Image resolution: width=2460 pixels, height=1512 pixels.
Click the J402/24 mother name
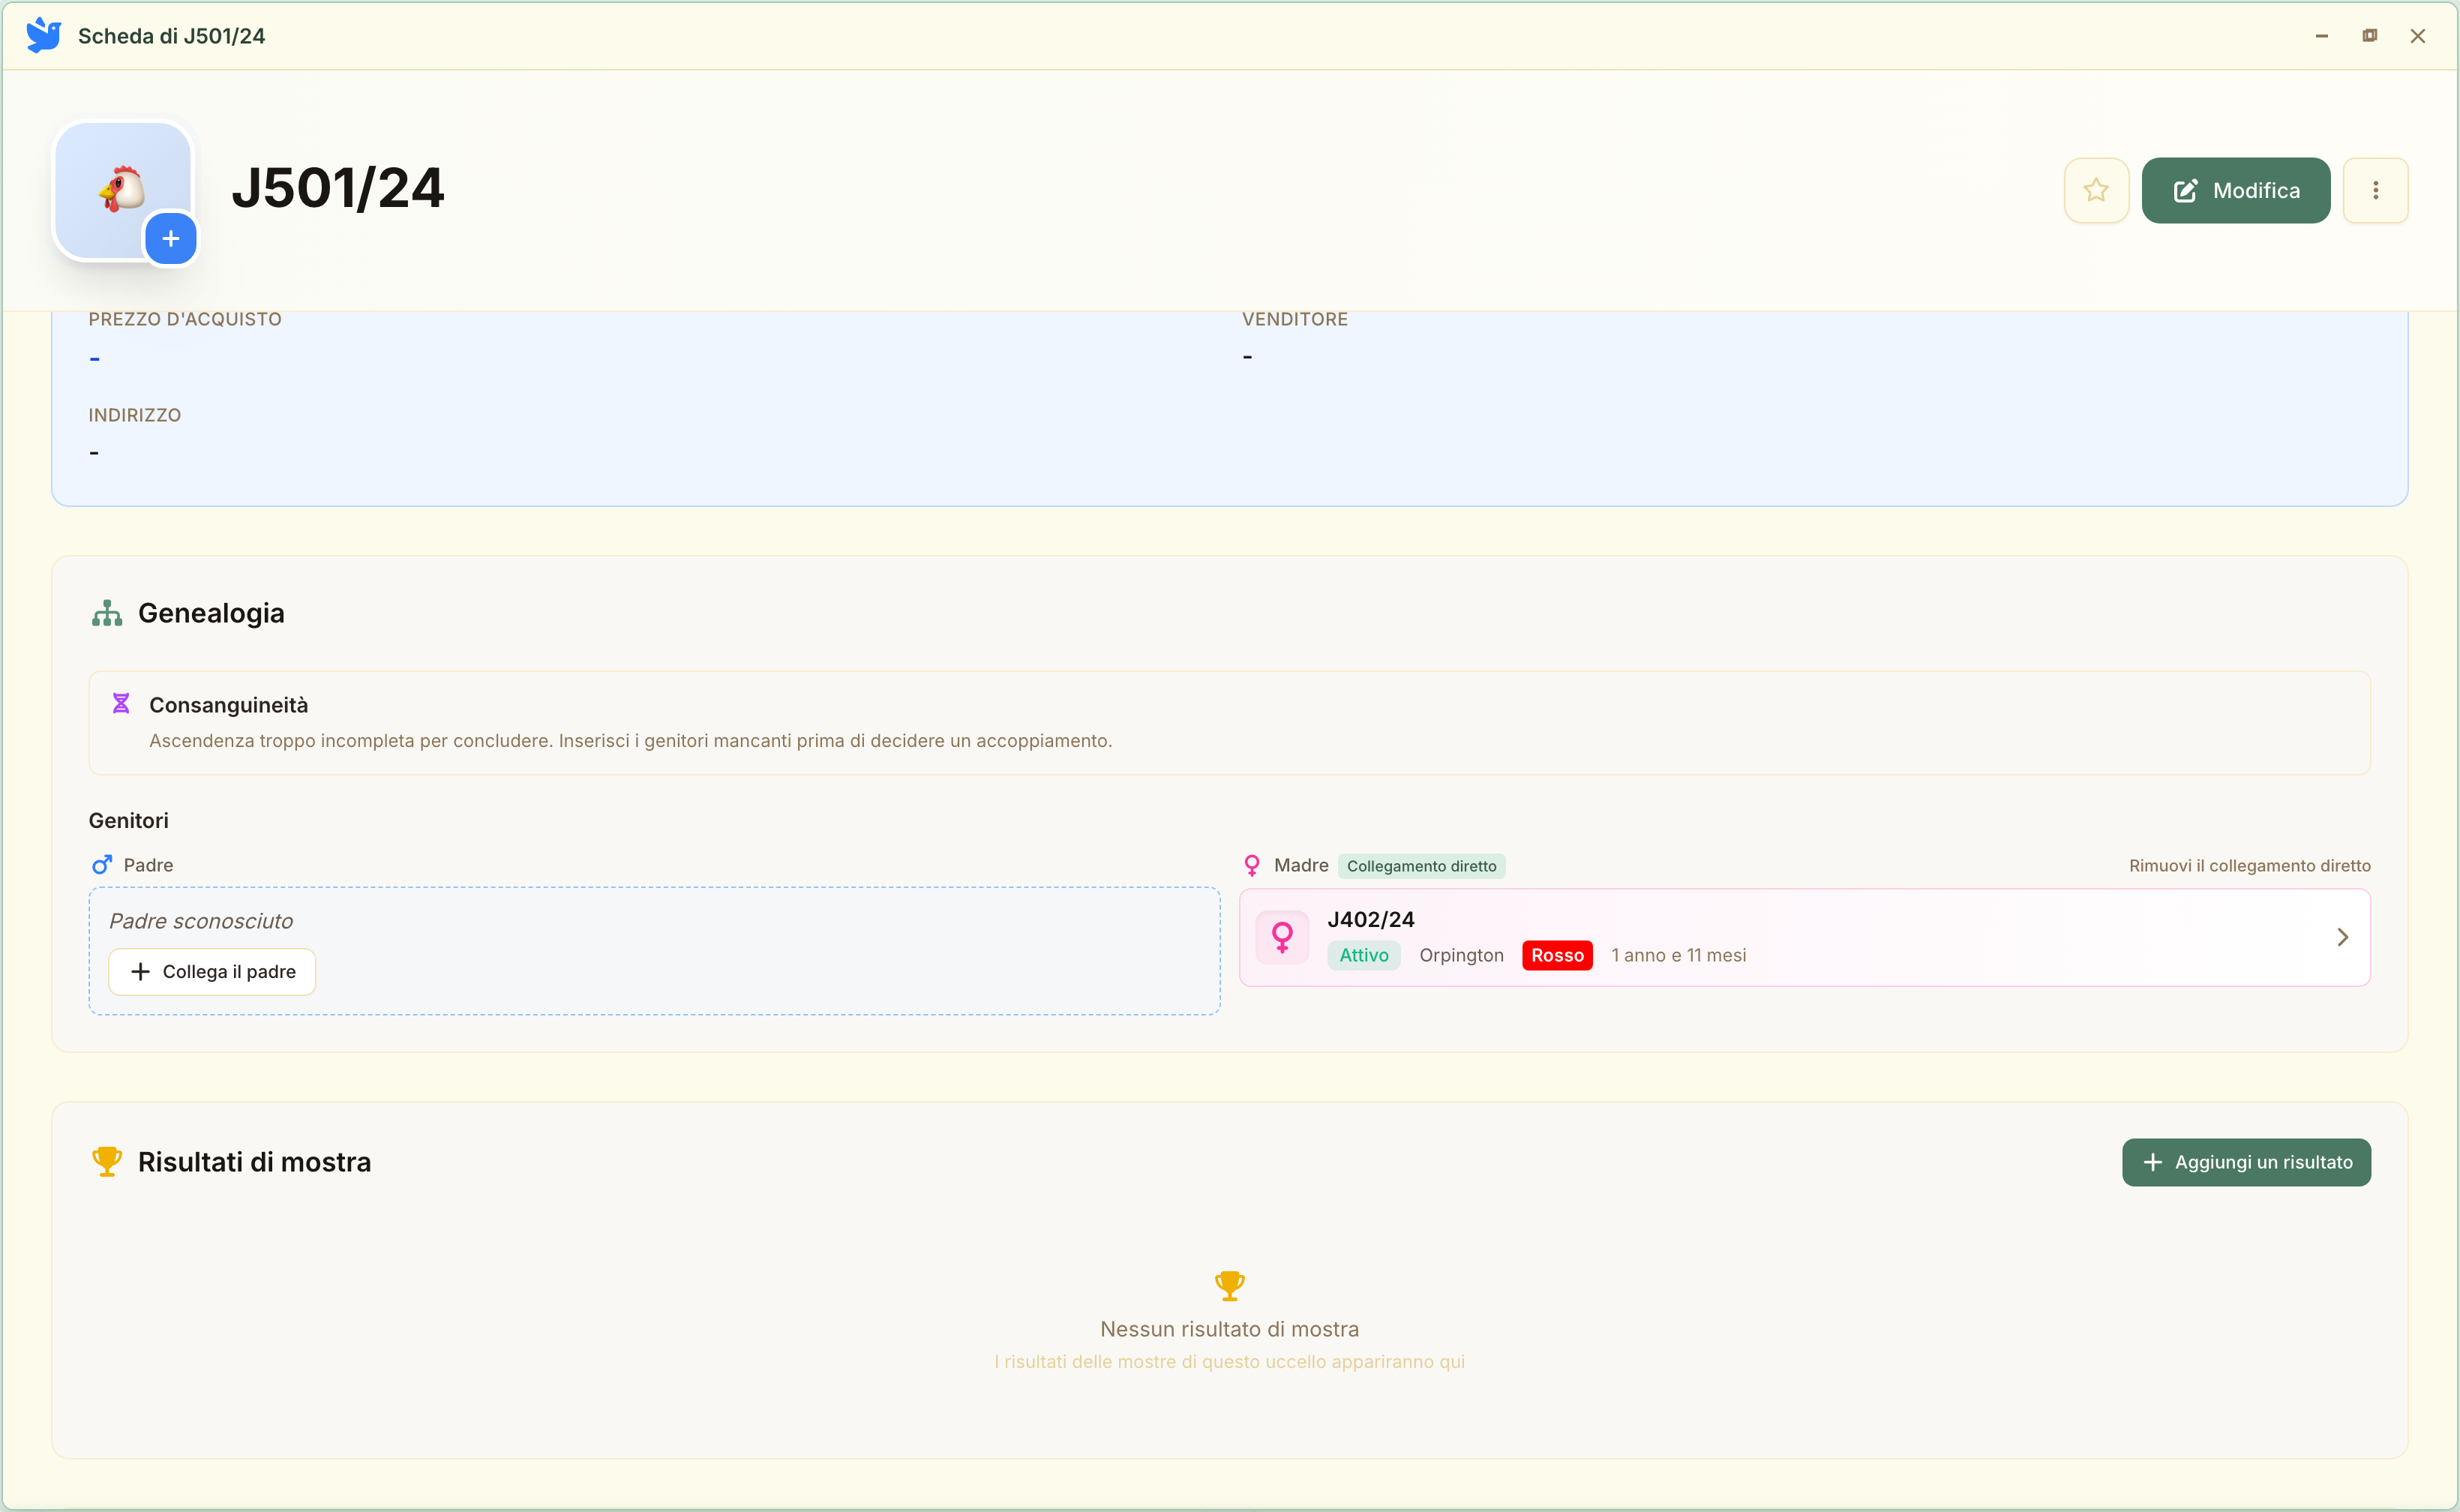(x=1370, y=919)
